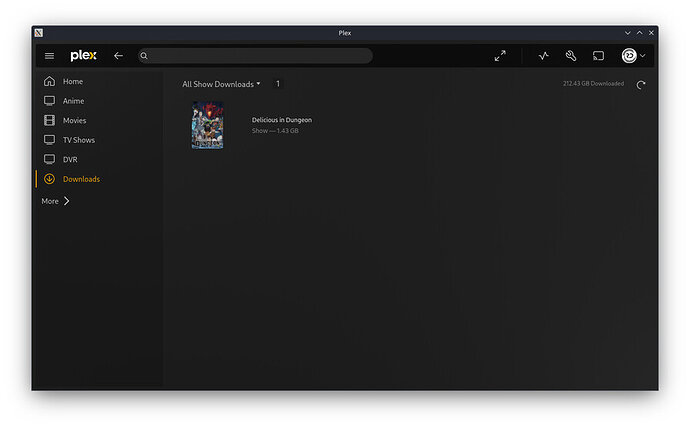Click the Plex logo

pyautogui.click(x=83, y=55)
